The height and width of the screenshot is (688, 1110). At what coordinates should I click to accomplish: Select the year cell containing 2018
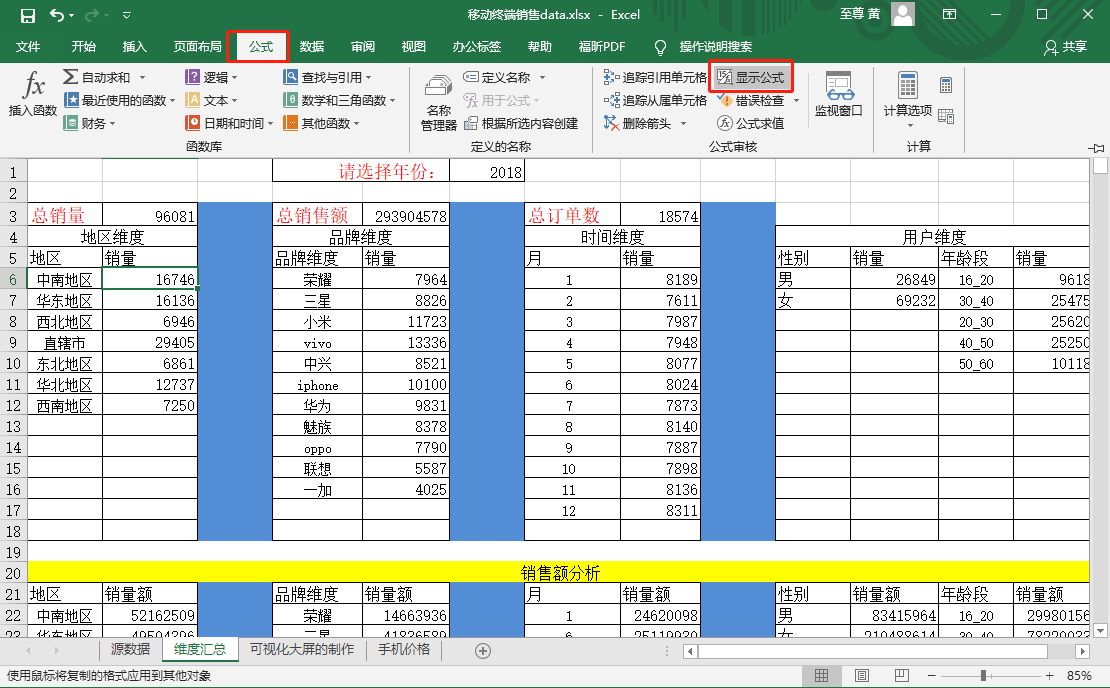pyautogui.click(x=487, y=171)
